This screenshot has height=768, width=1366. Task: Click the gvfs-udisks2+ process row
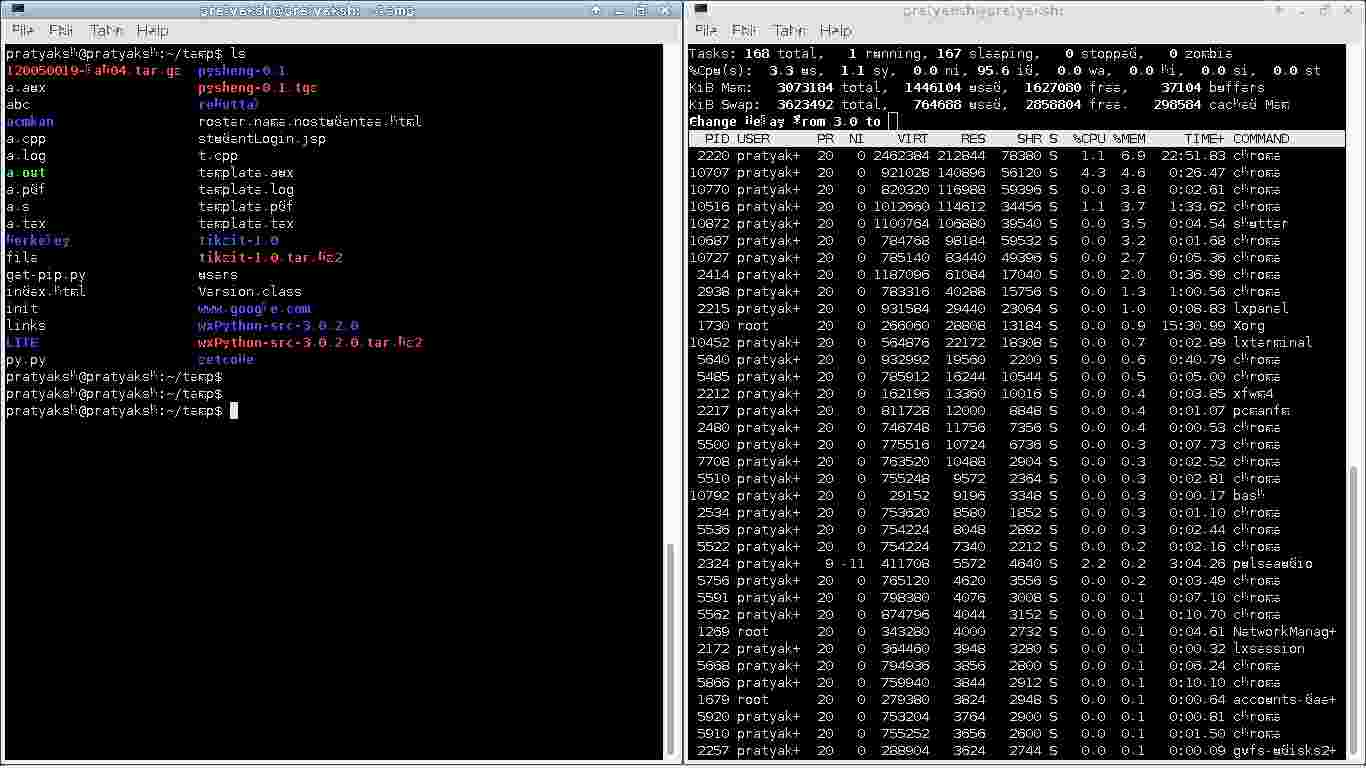tap(1016, 751)
